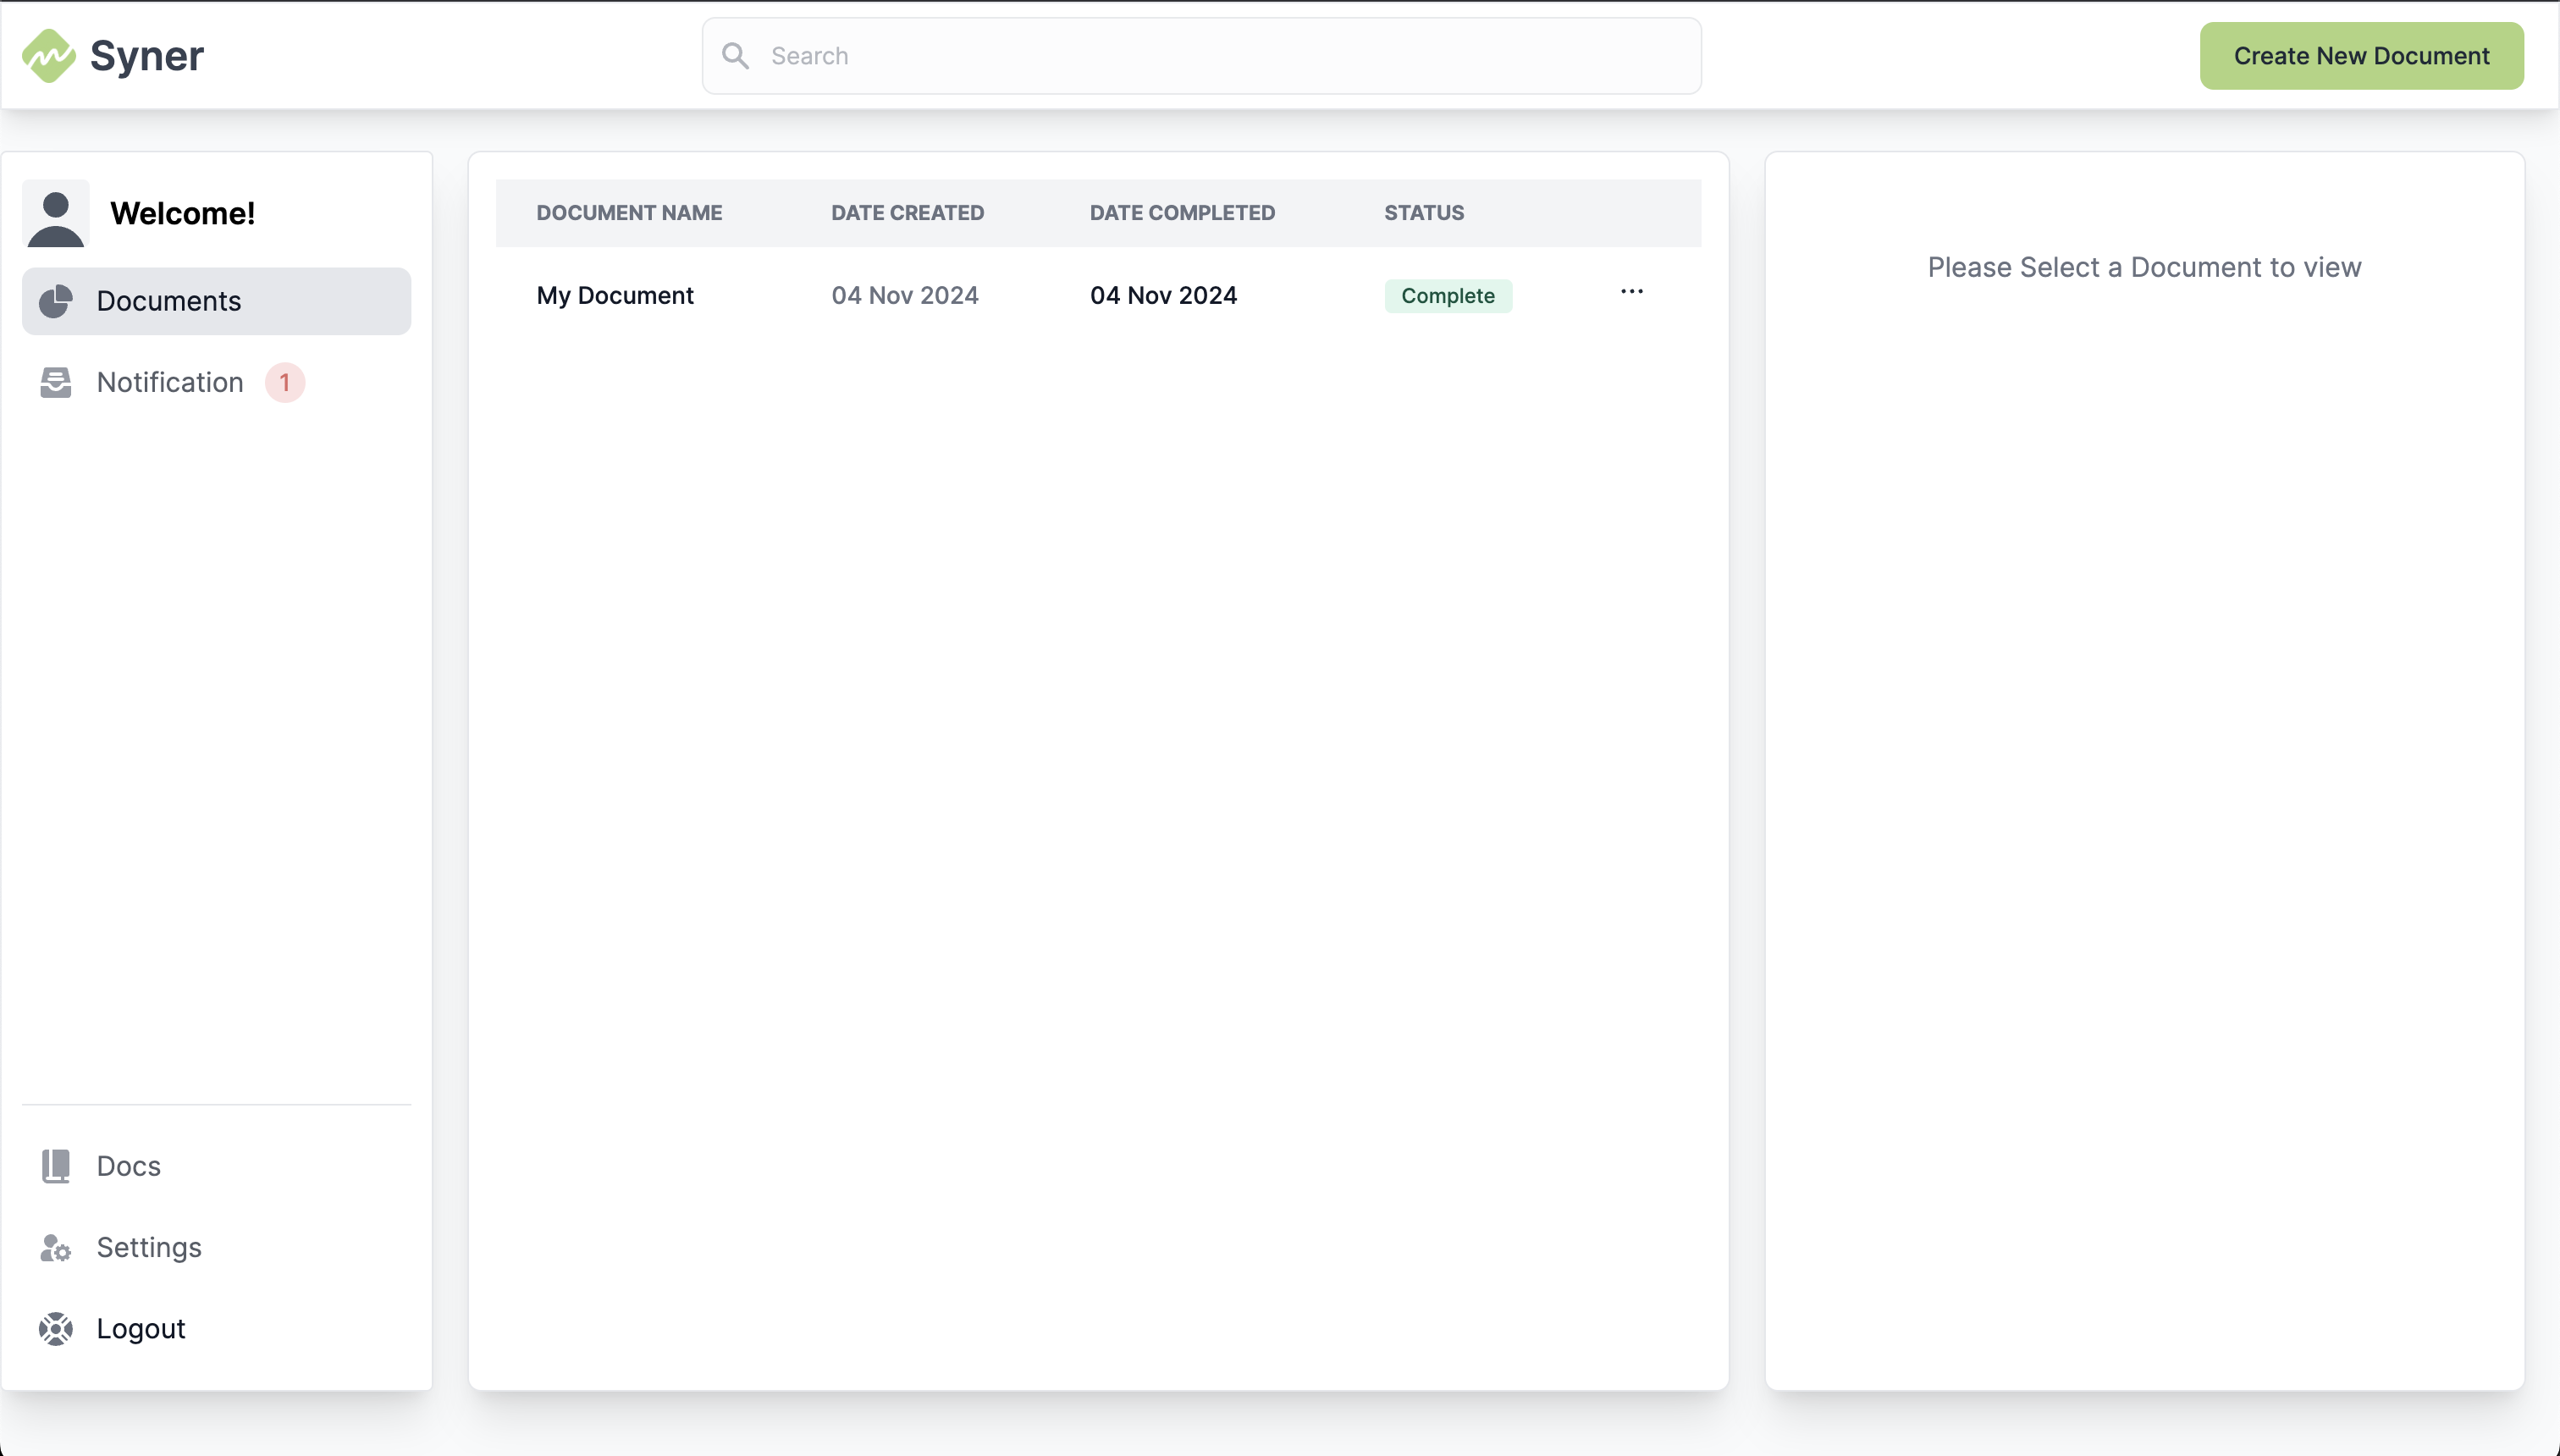Open the Settings page
The image size is (2560, 1456).
click(149, 1248)
